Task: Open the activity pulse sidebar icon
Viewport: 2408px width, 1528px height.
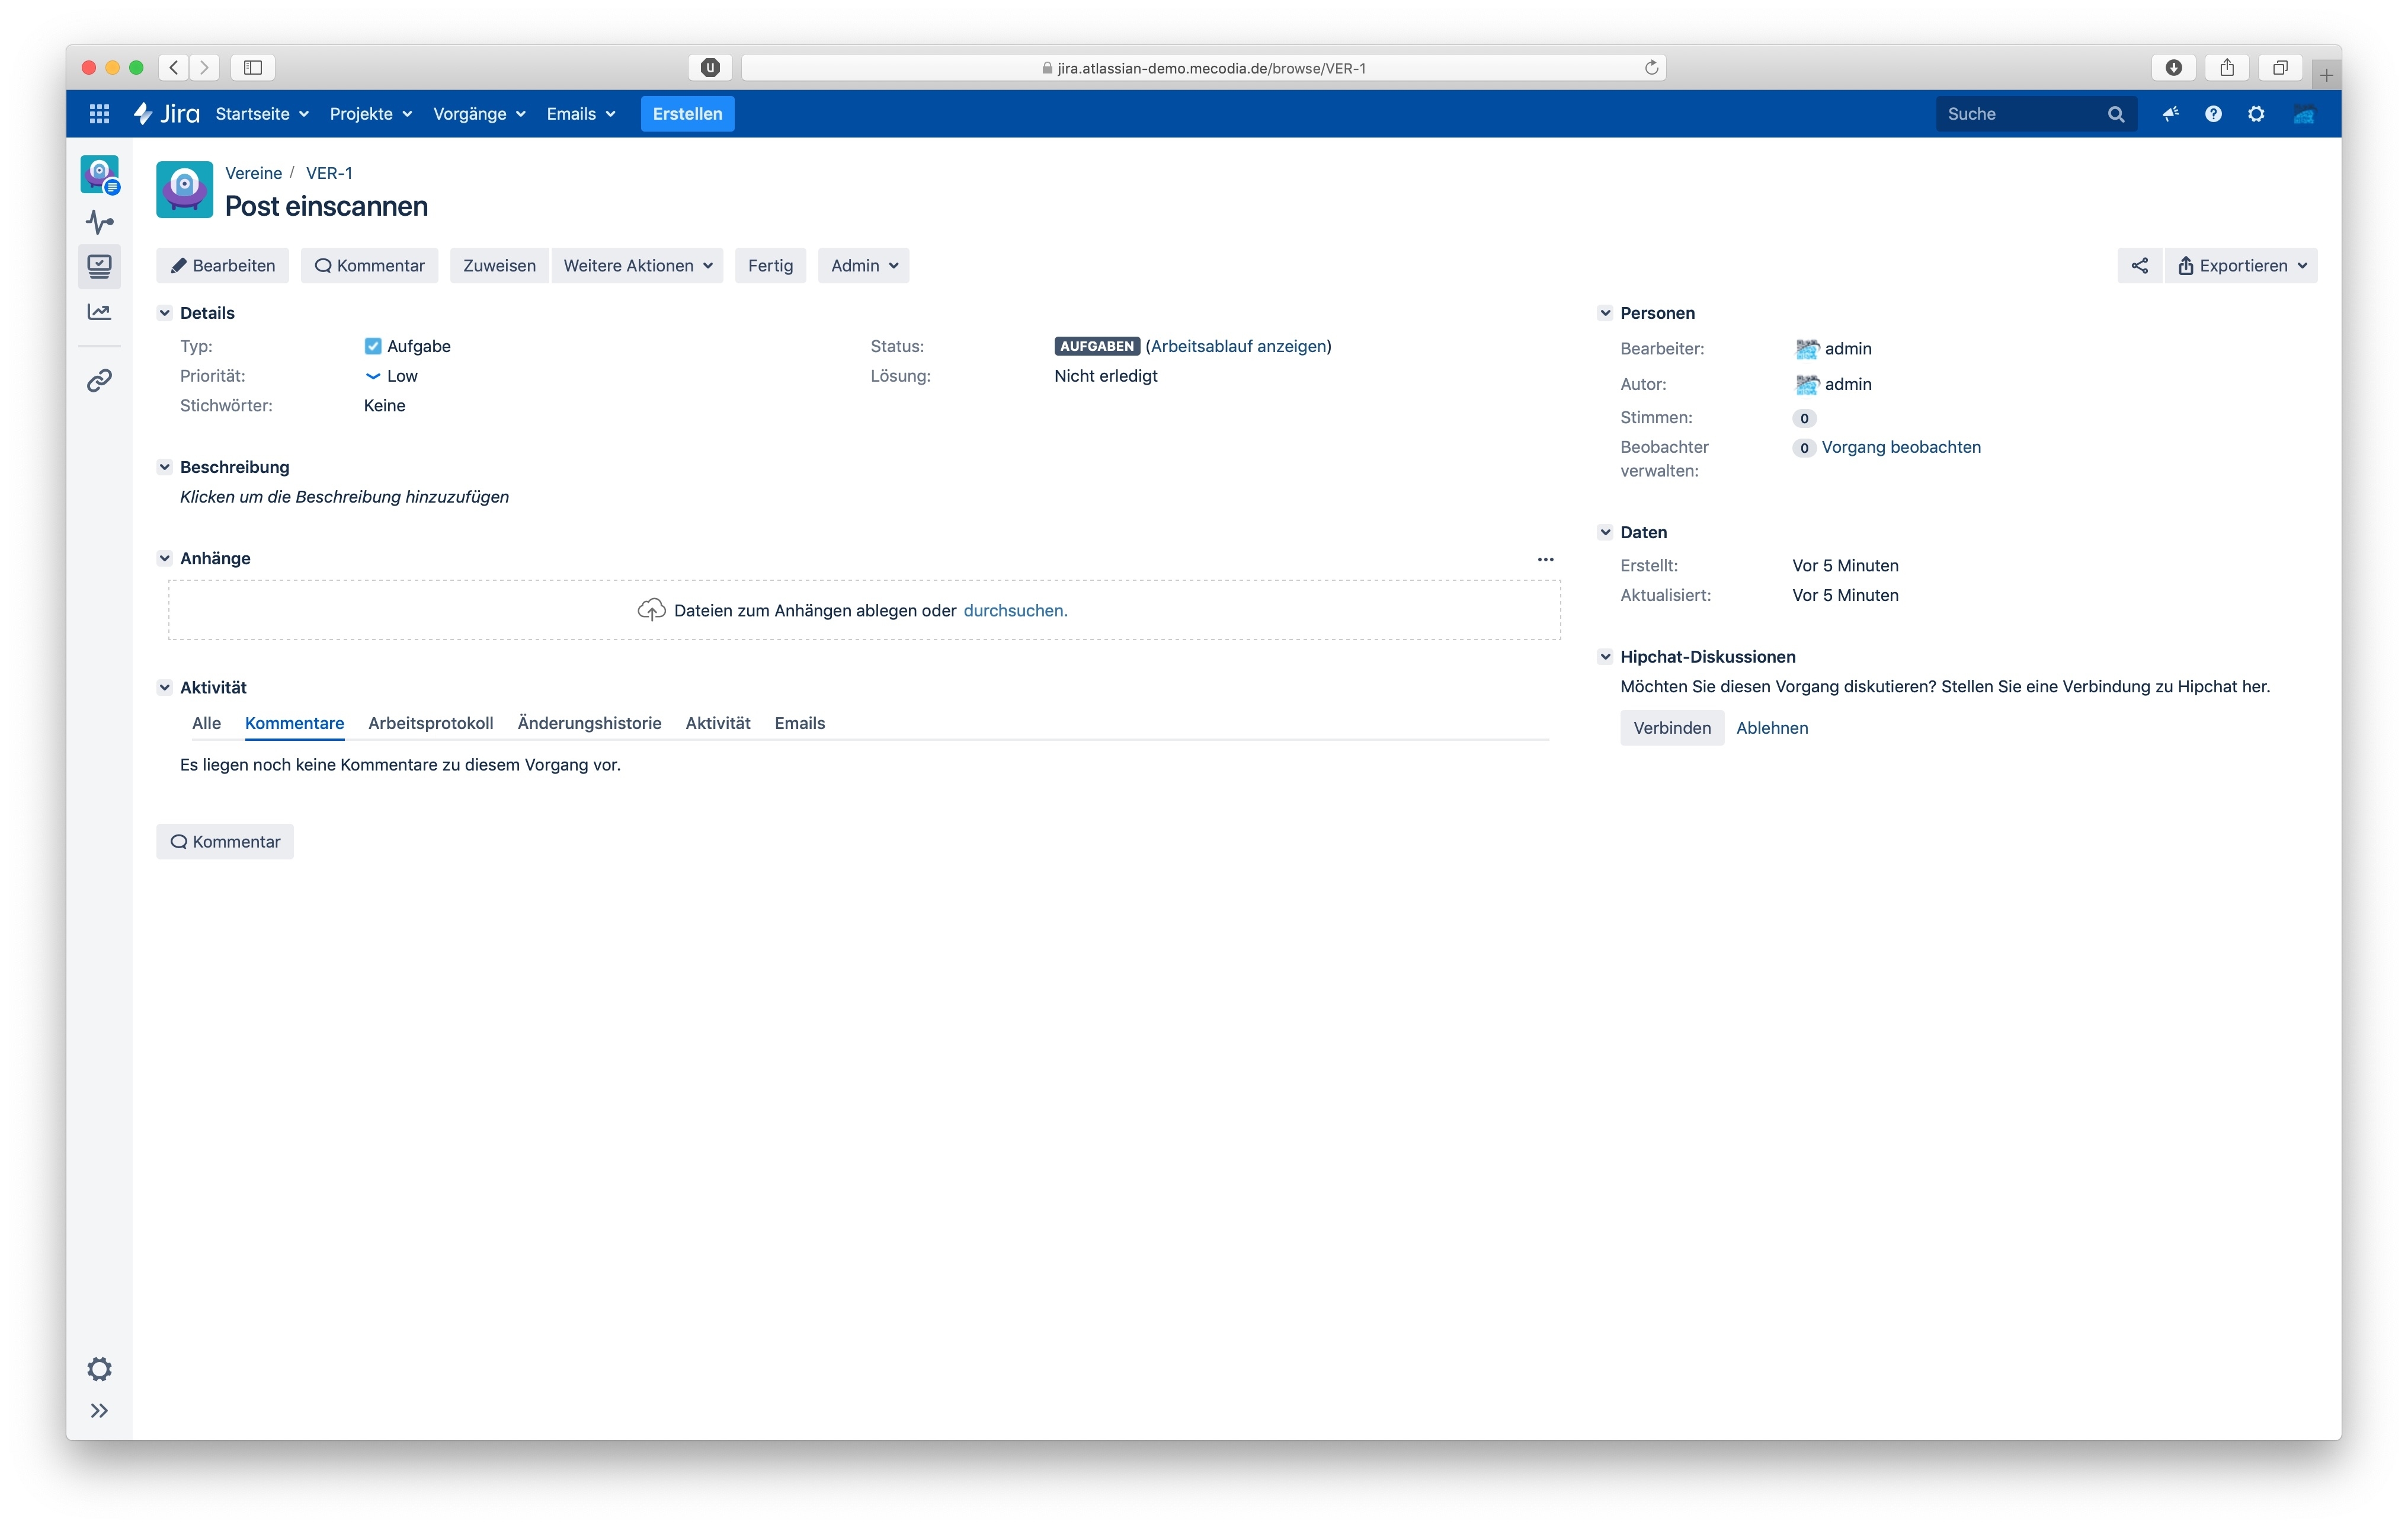Action: point(99,221)
